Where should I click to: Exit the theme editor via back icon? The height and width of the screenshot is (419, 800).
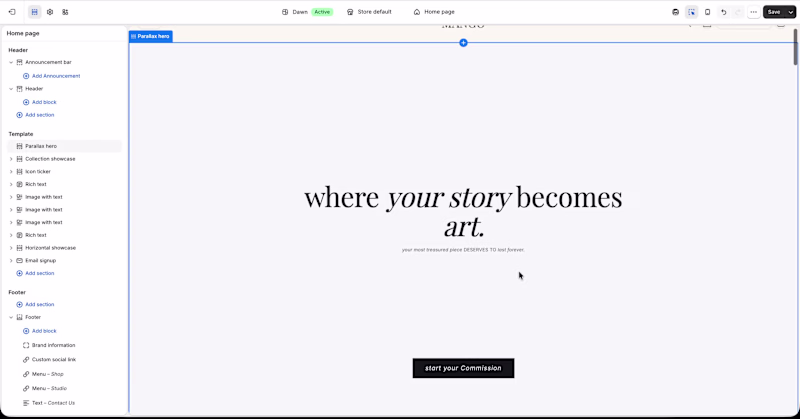(x=12, y=12)
